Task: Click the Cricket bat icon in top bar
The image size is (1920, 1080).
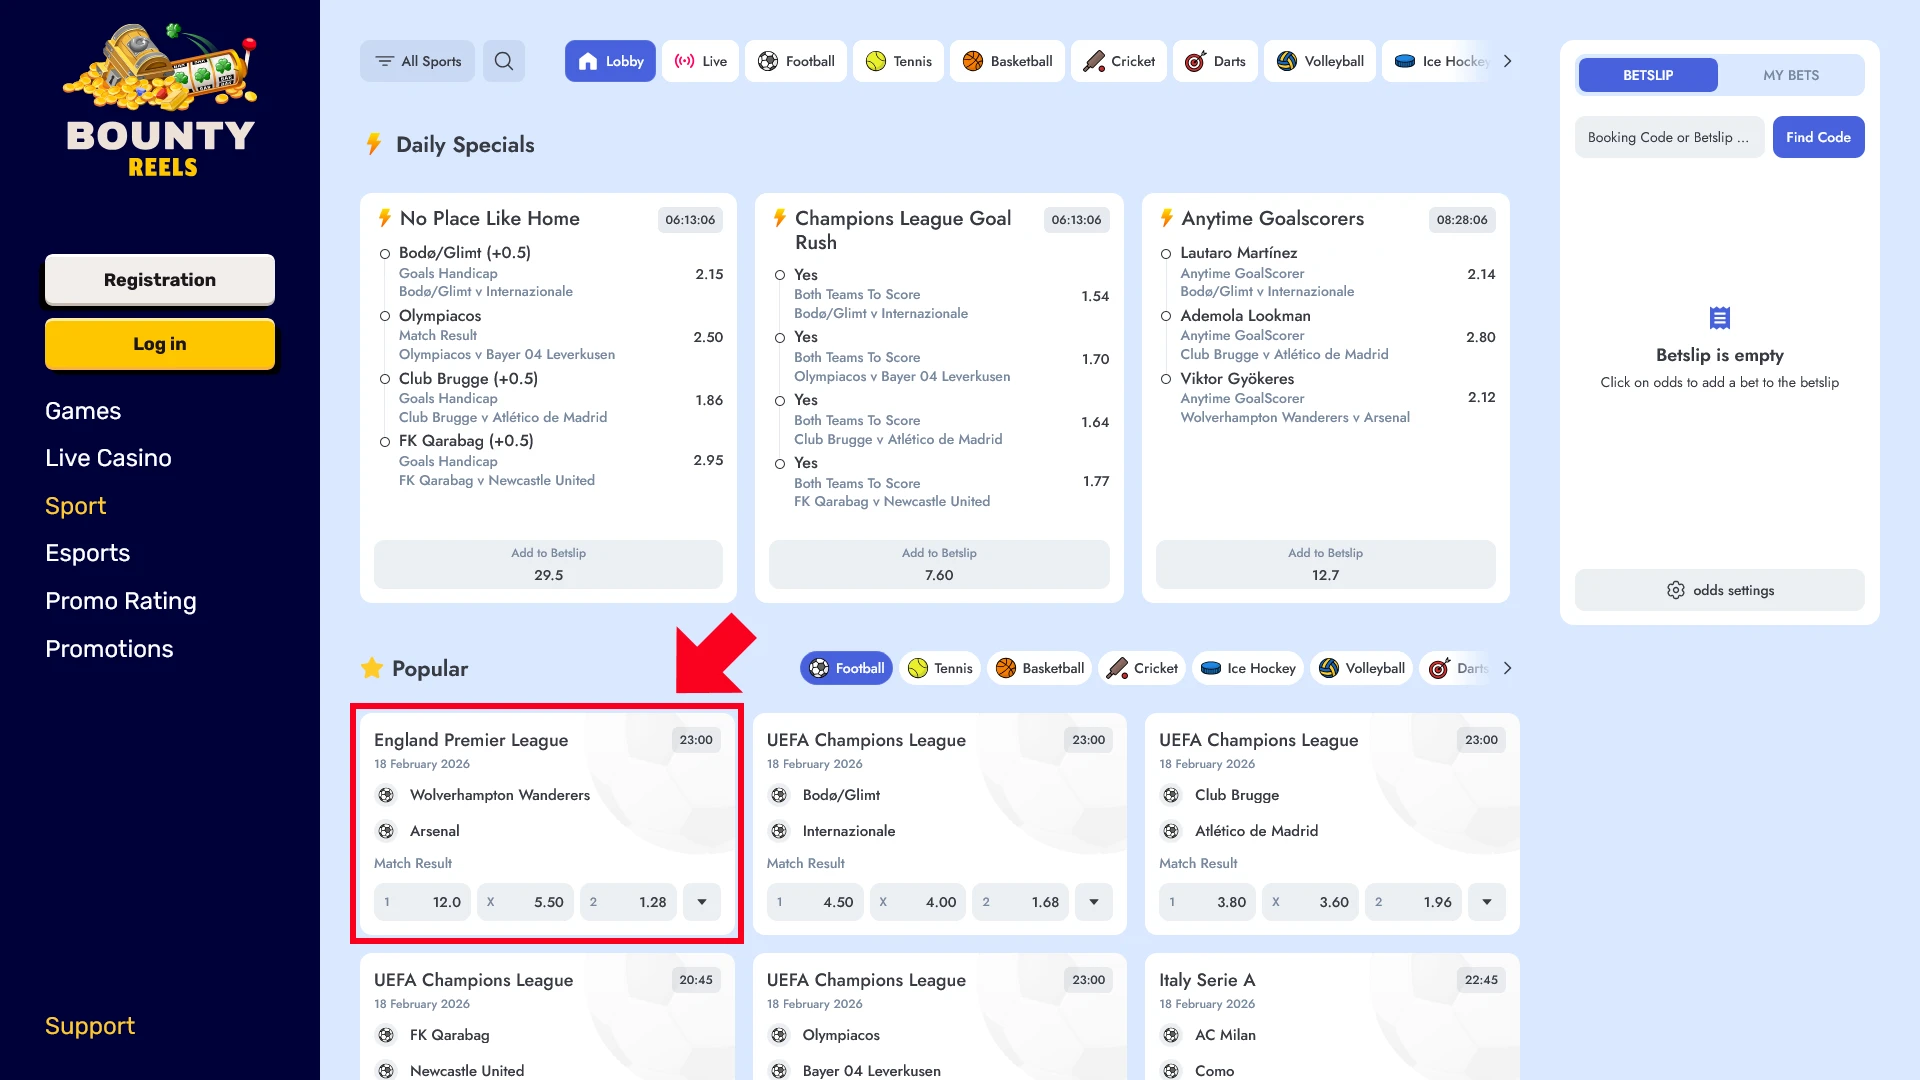Action: point(1094,61)
